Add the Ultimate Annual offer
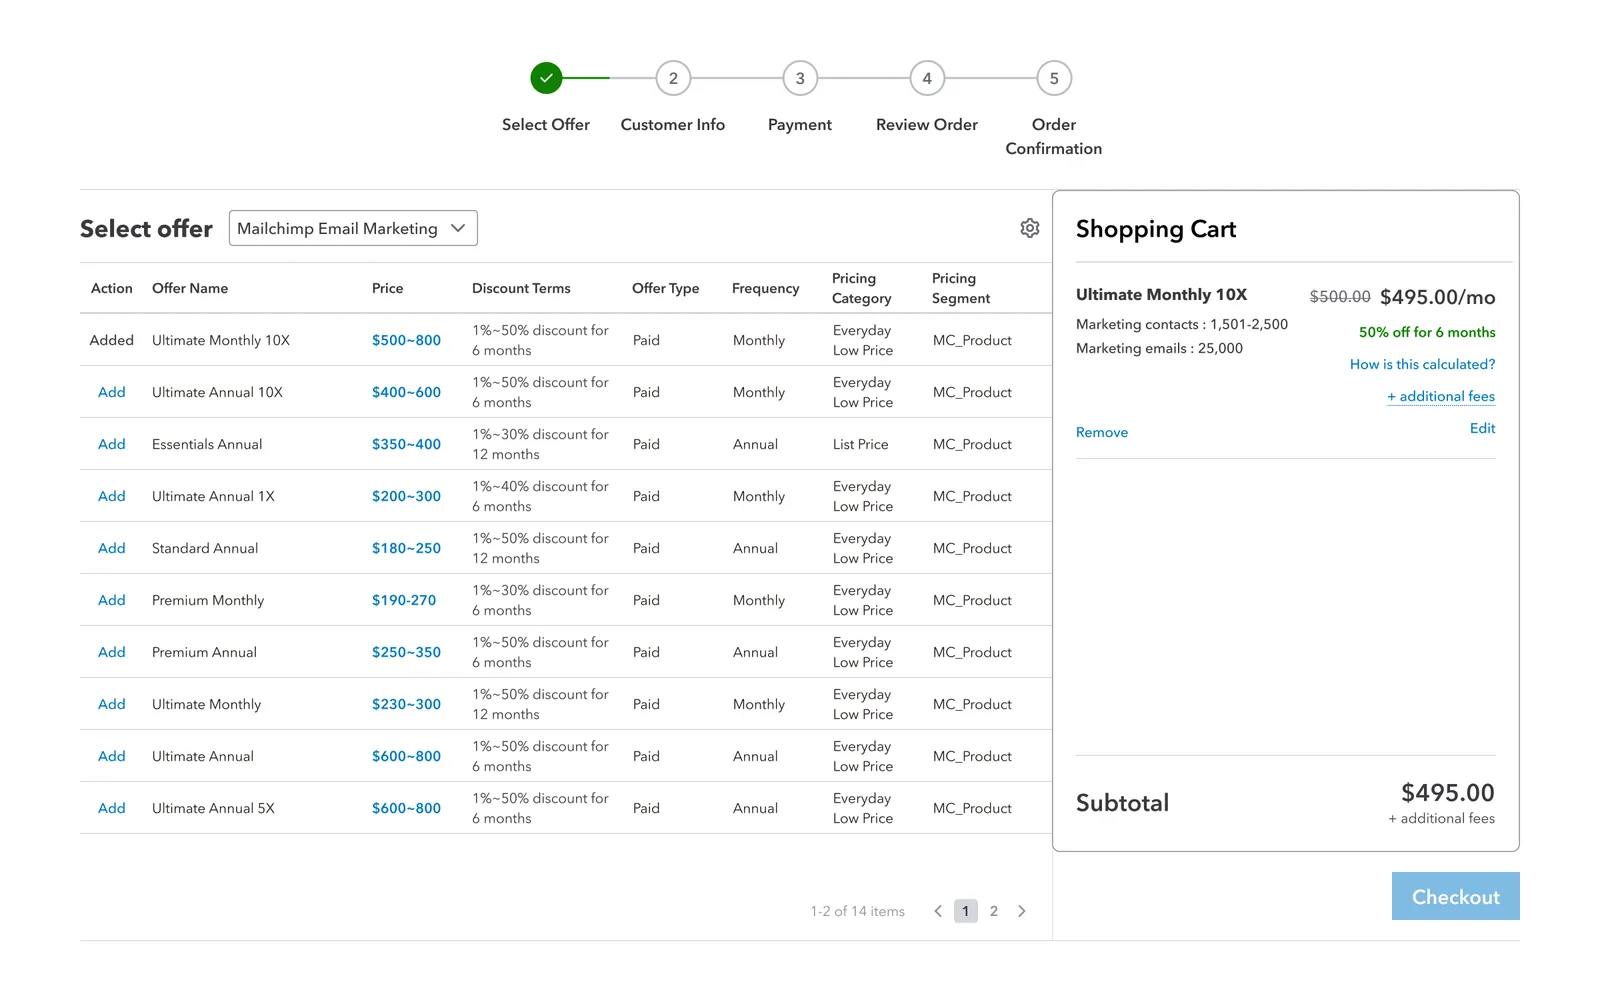 (x=112, y=756)
